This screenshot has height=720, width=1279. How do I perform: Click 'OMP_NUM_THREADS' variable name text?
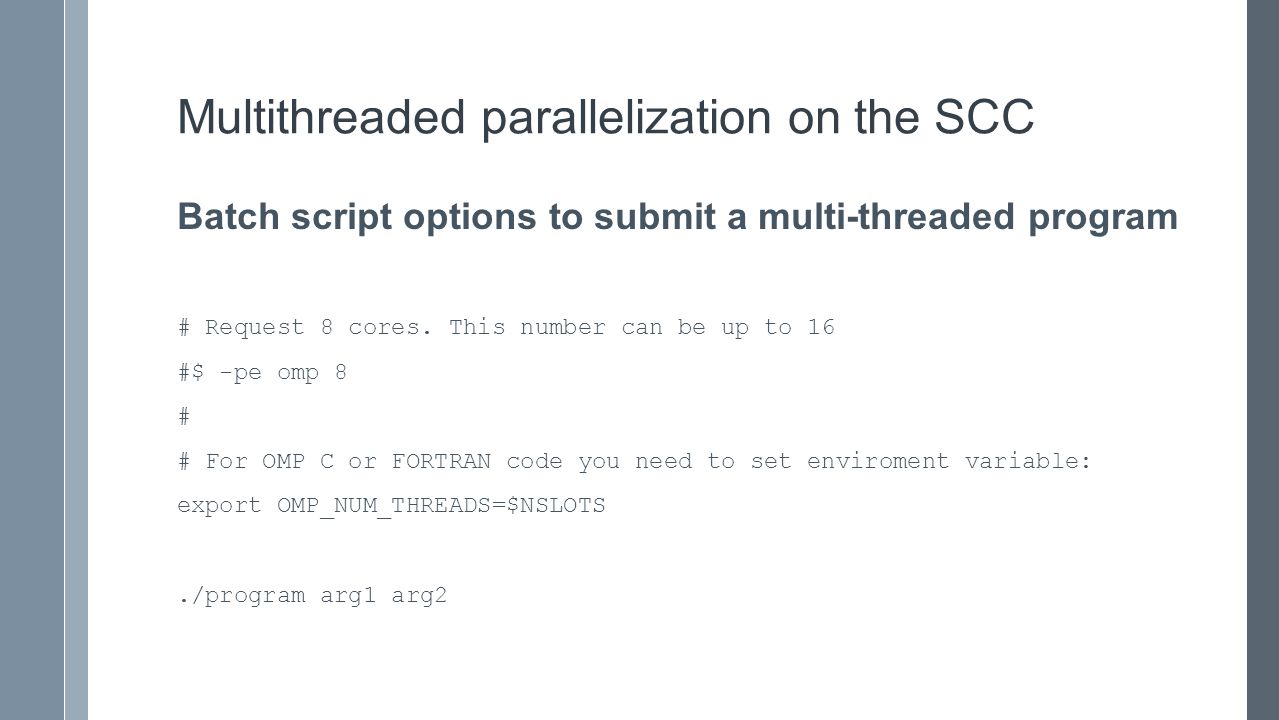click(x=384, y=506)
